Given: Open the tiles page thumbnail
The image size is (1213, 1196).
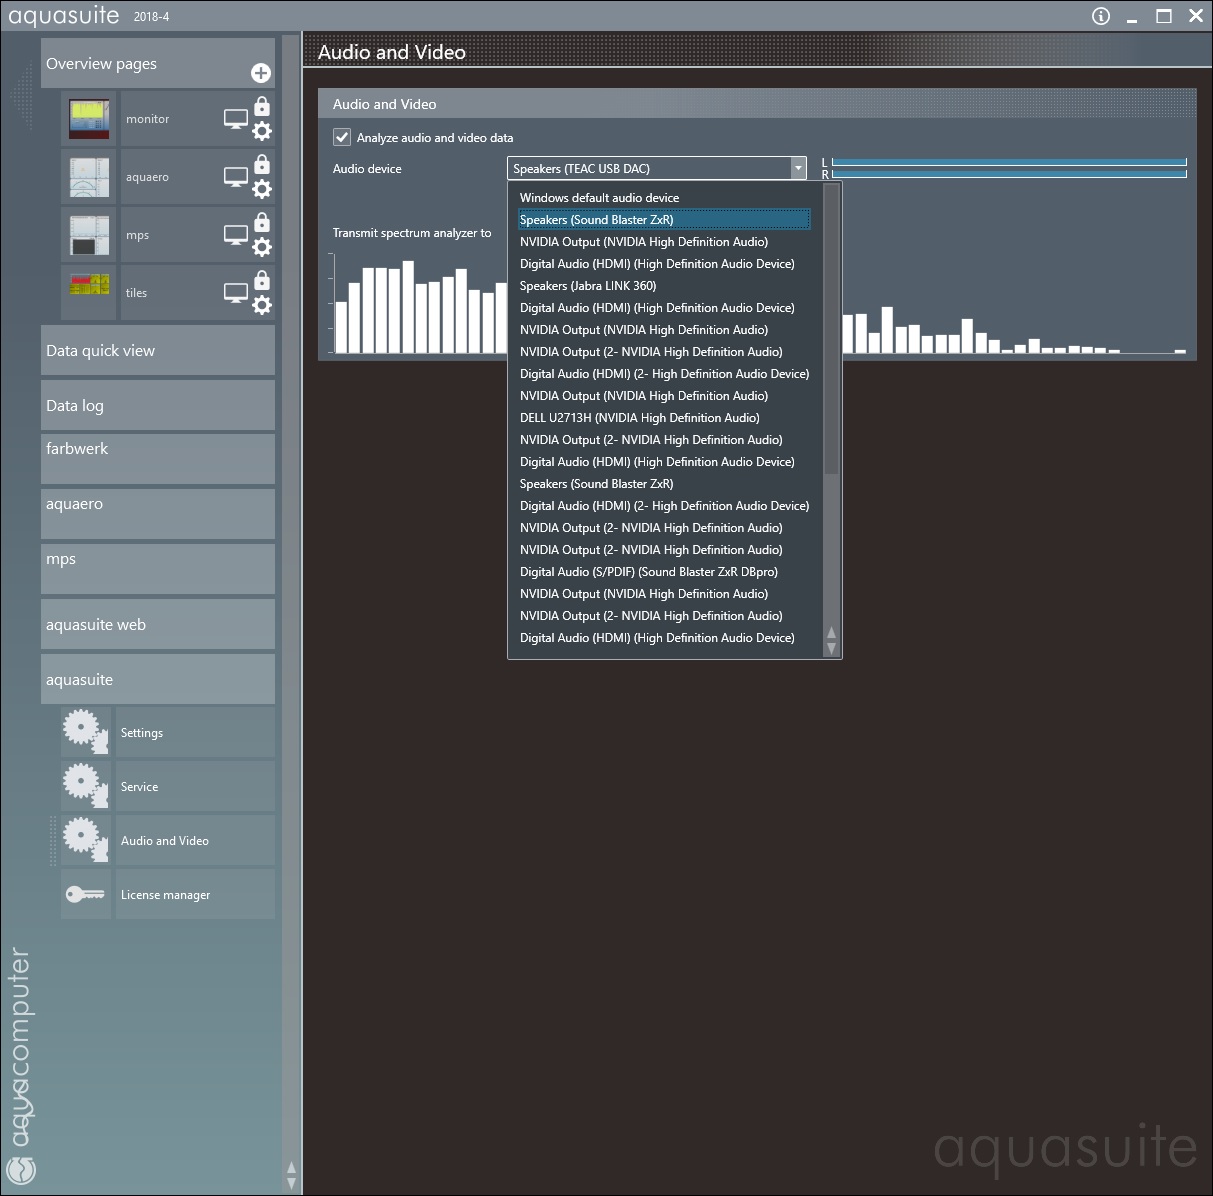Looking at the screenshot, I should coord(89,293).
